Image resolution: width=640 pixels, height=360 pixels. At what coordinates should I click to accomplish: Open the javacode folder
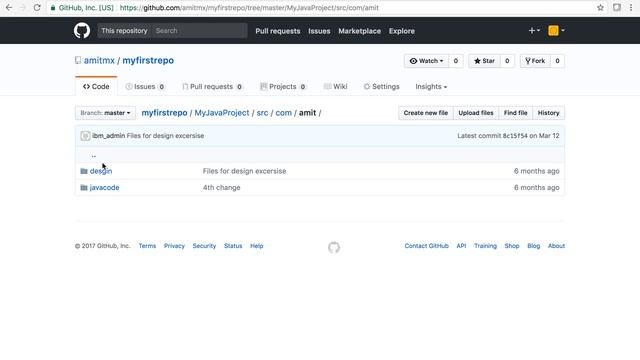tap(104, 188)
